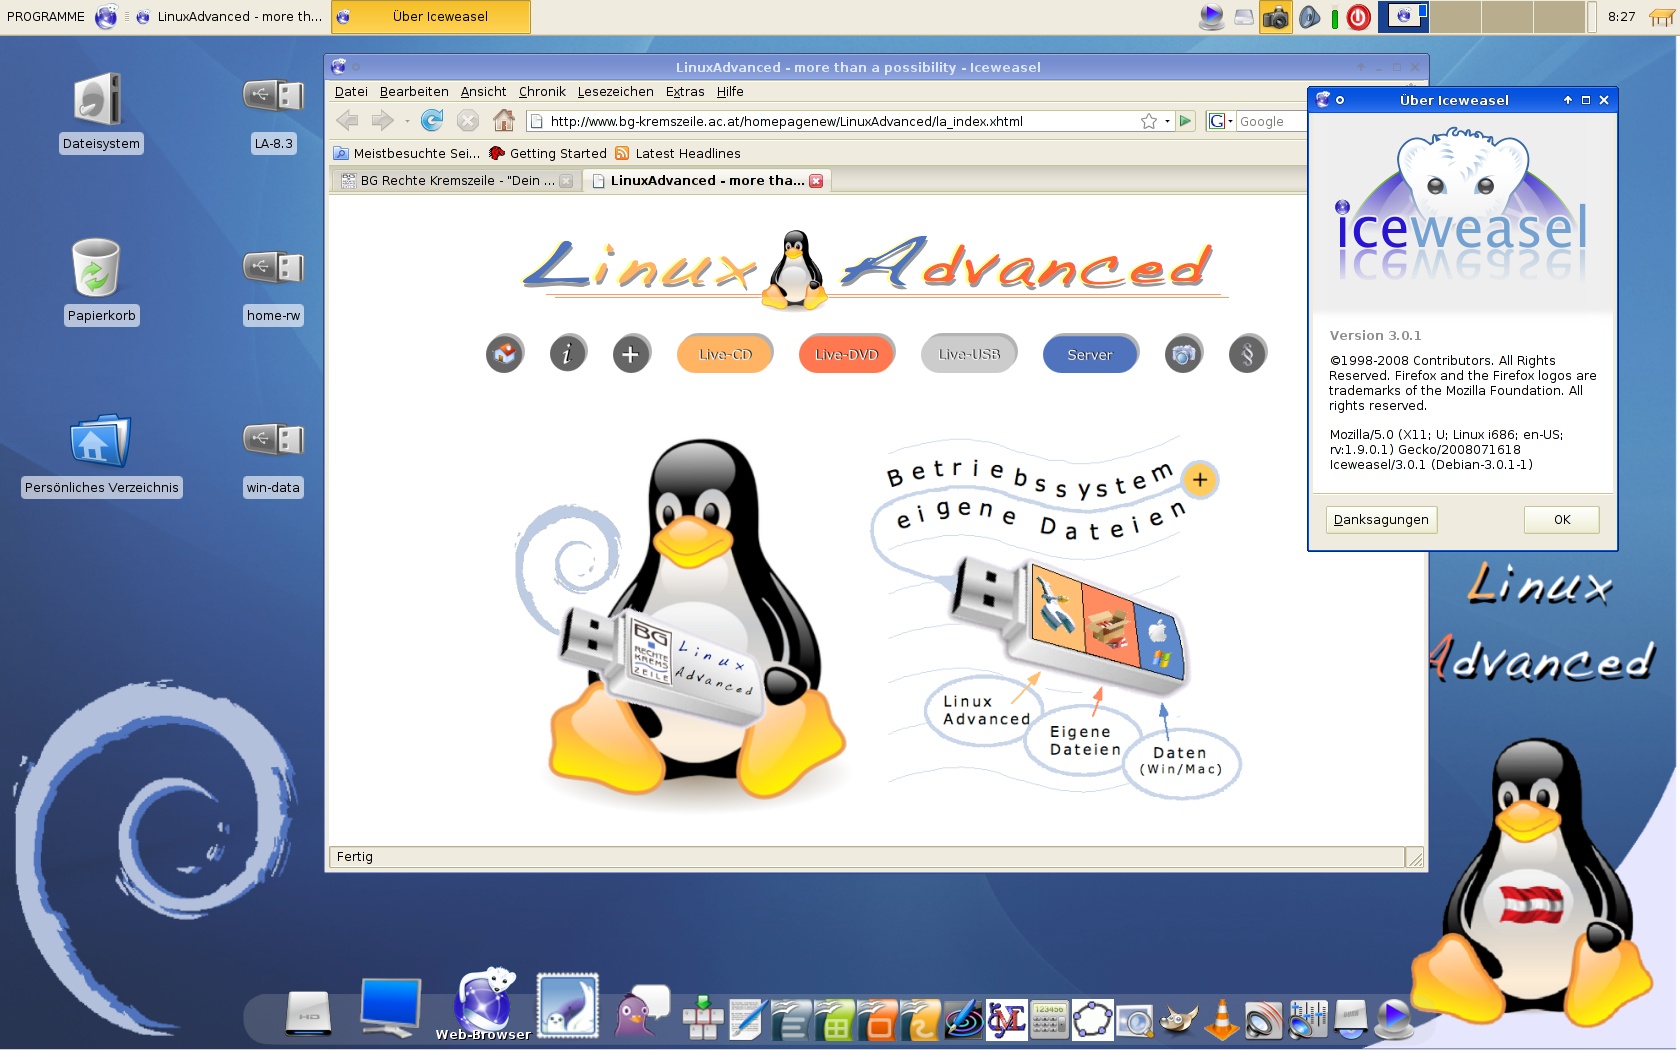The width and height of the screenshot is (1680, 1050).
Task: Click the Live-DVD button
Action: click(x=846, y=354)
